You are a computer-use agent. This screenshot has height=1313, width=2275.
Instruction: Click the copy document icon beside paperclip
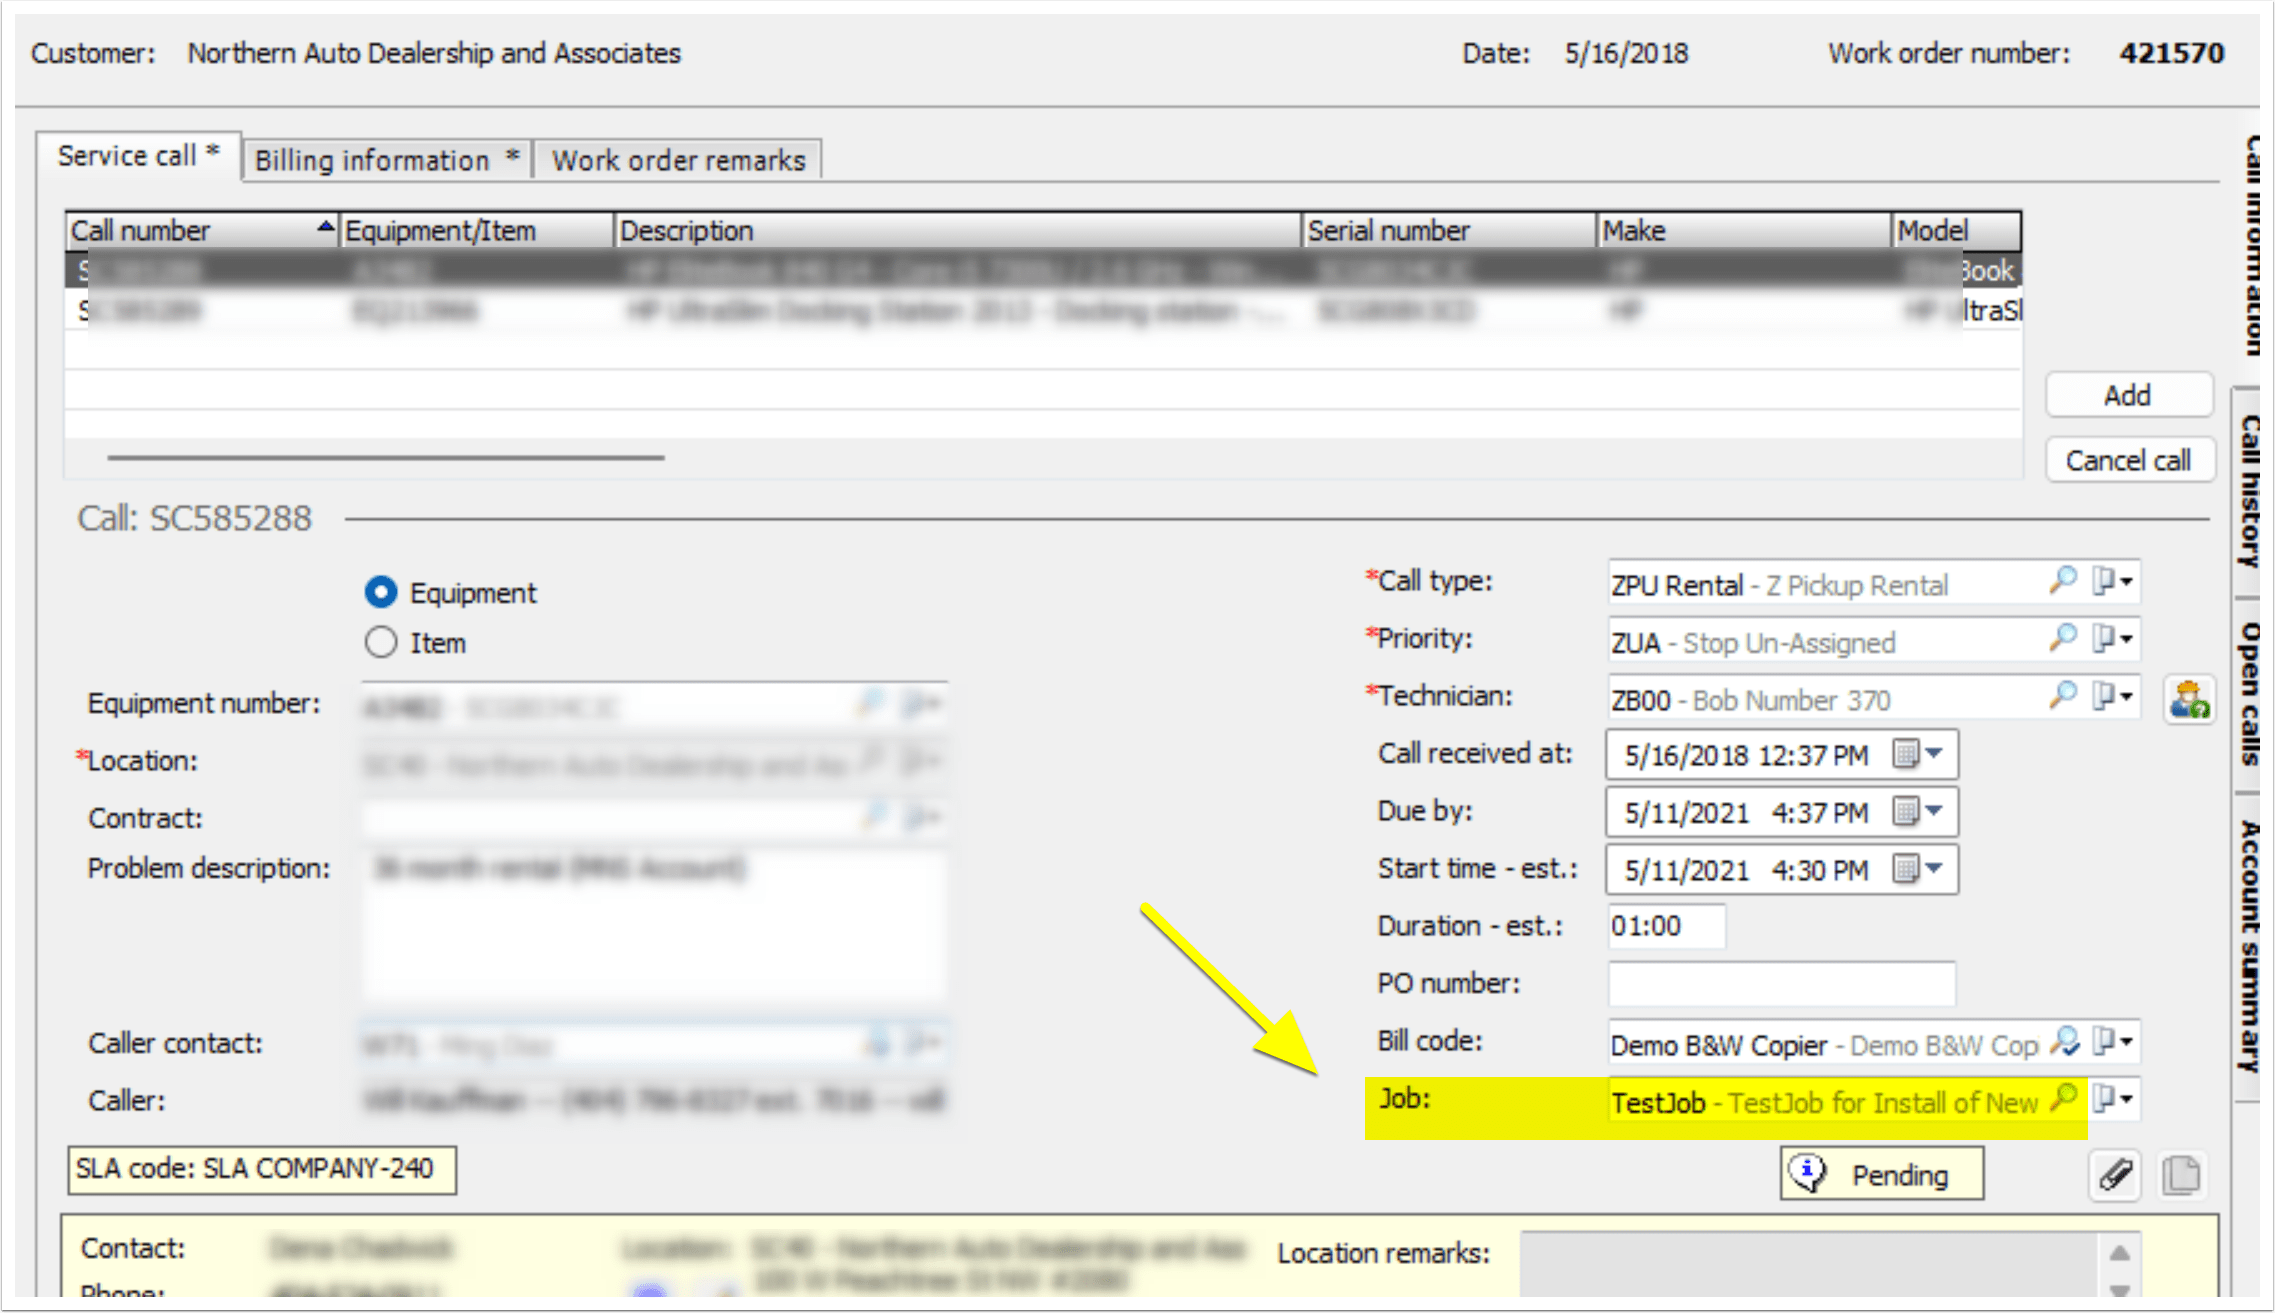point(2181,1175)
